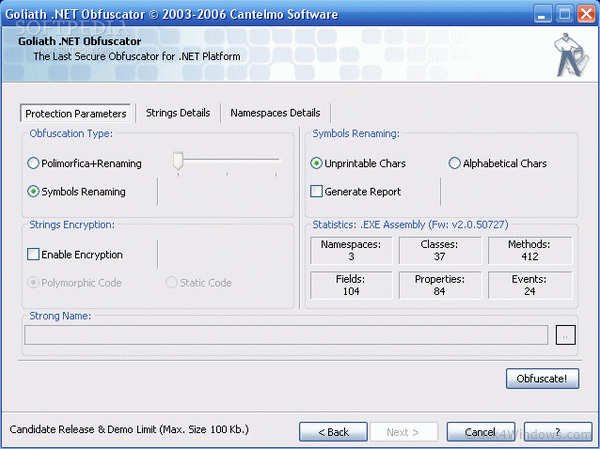Screen dimensions: 600x449
Task: Click the Statistics .EXE Assembly heading
Action: (x=410, y=224)
